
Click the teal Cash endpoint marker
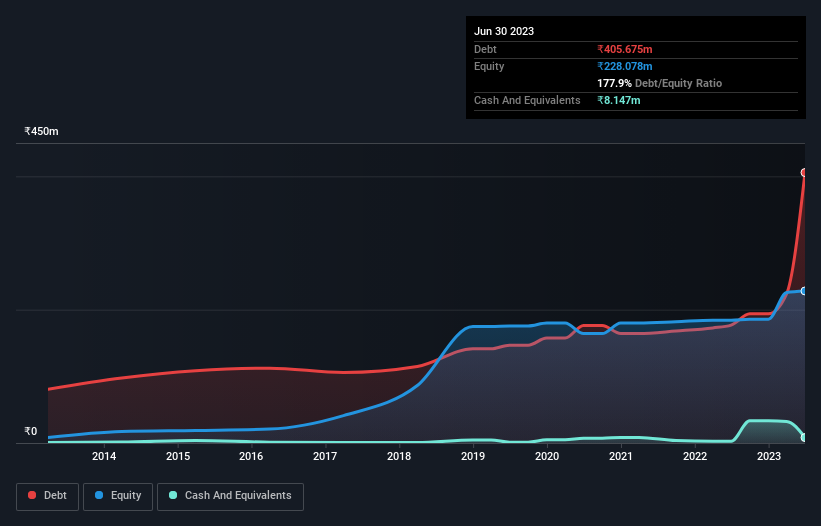[x=804, y=437]
